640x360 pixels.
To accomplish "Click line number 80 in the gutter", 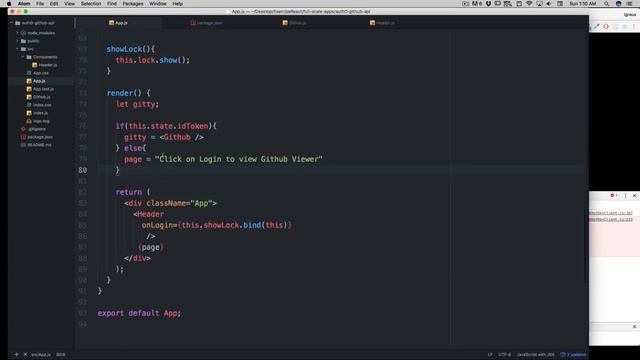I will click(x=82, y=170).
